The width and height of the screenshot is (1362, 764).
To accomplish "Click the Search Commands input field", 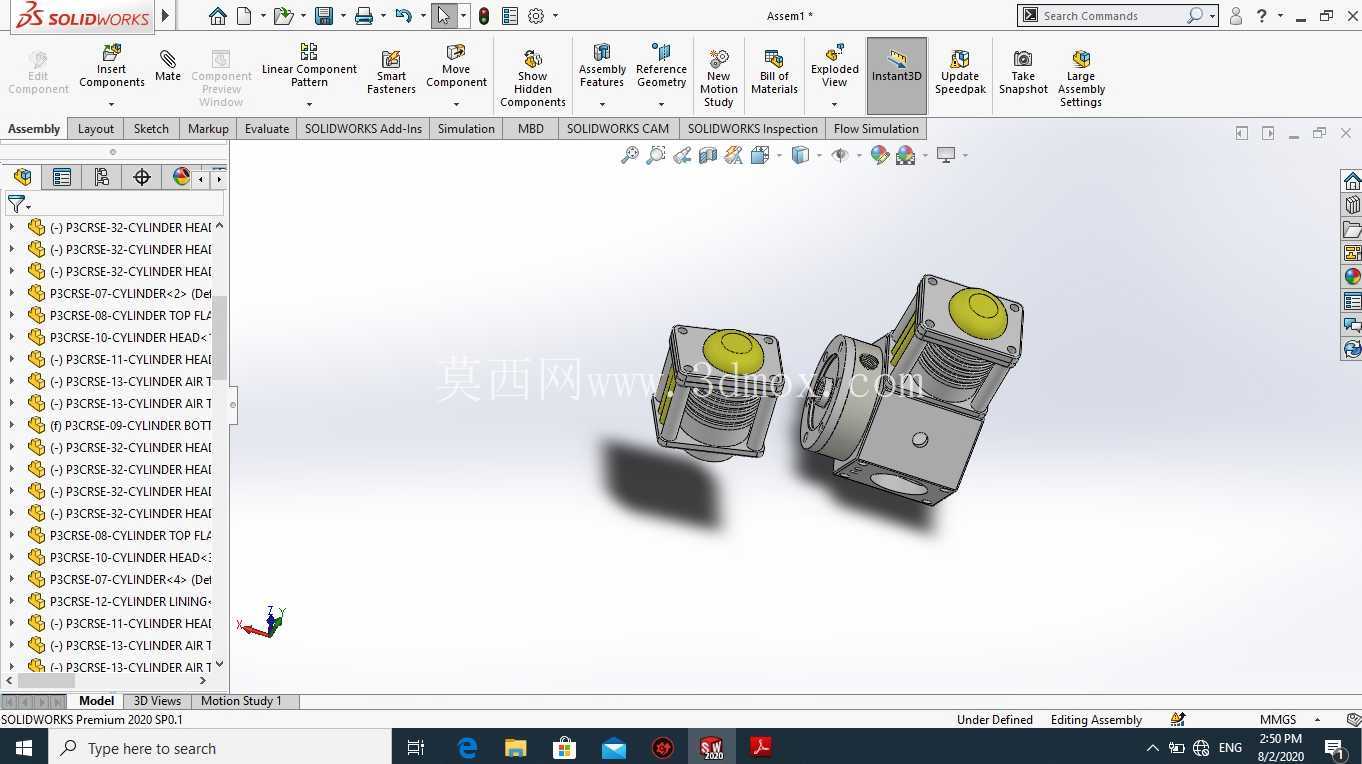I will point(1112,16).
